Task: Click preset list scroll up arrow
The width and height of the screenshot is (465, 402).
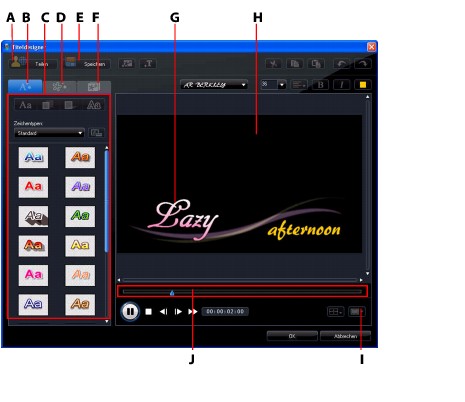Action: (x=107, y=148)
